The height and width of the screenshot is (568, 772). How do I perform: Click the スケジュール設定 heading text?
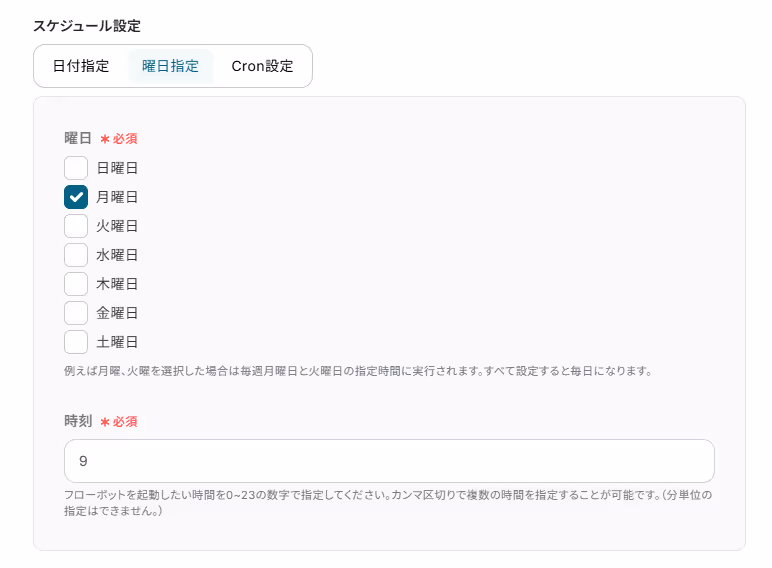coord(87,26)
